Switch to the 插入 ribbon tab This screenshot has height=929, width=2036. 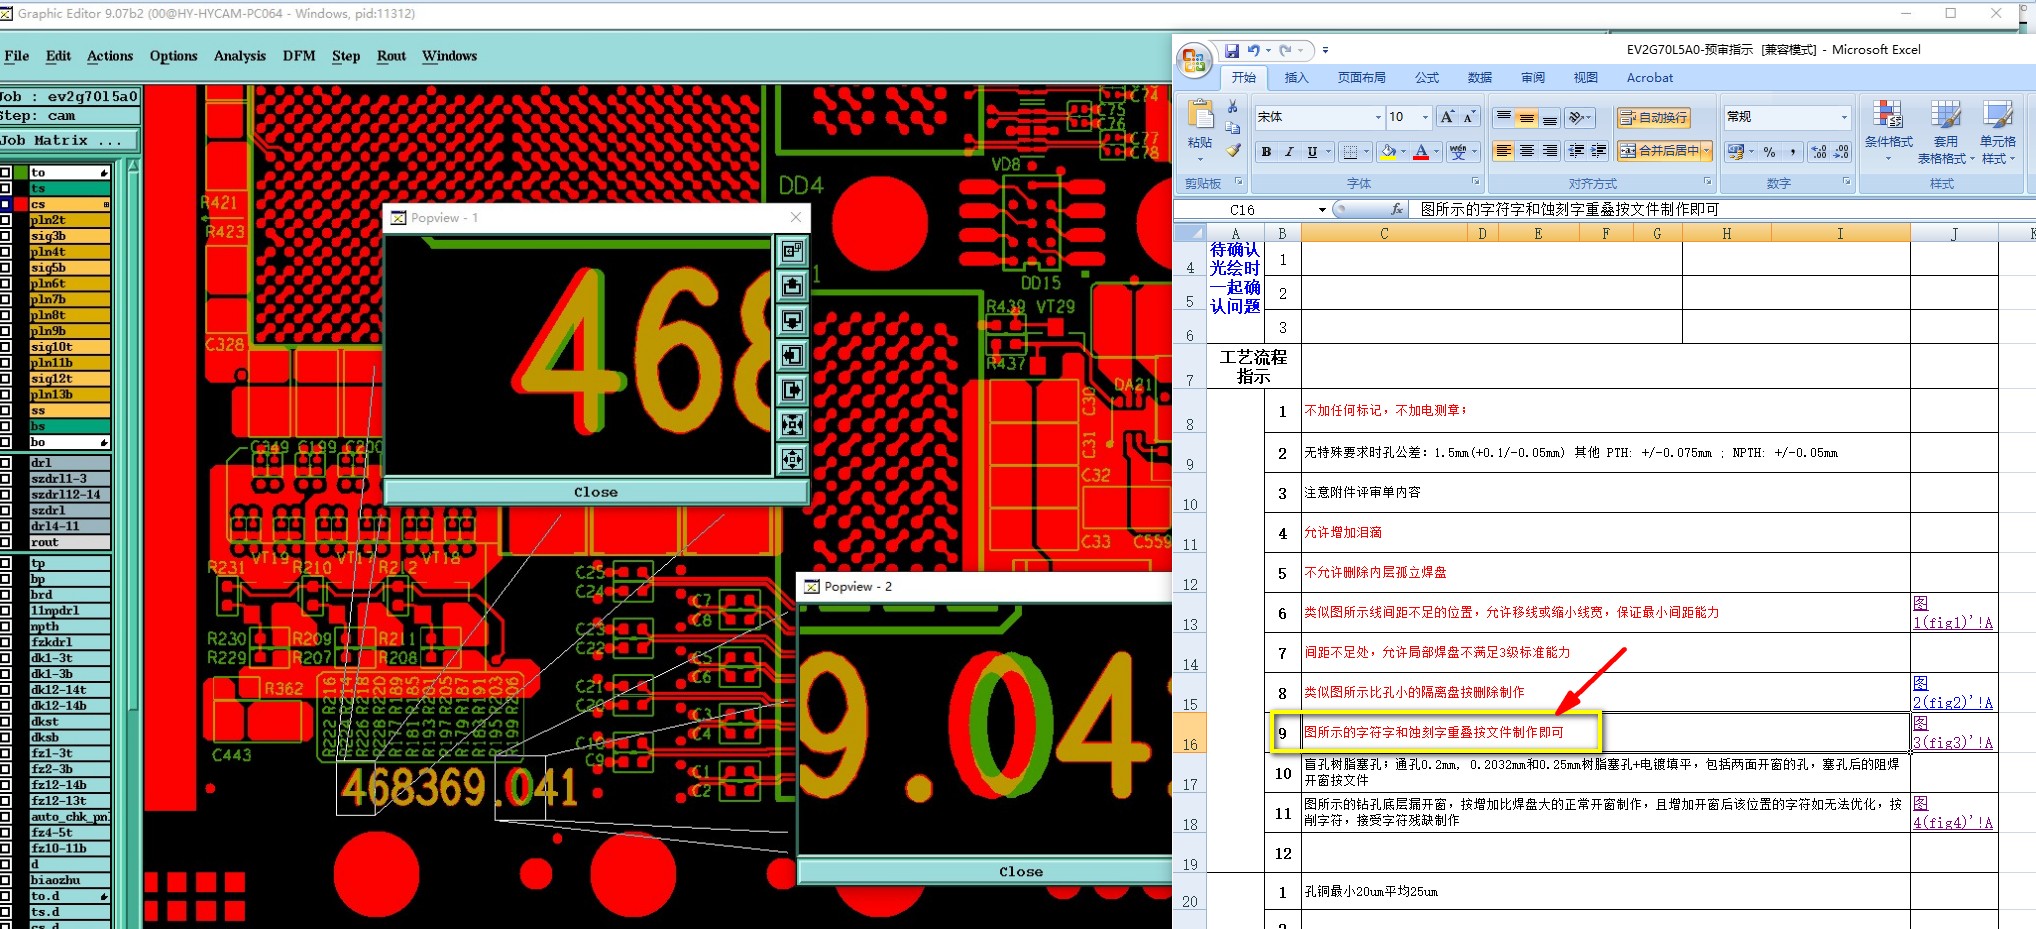[1296, 78]
